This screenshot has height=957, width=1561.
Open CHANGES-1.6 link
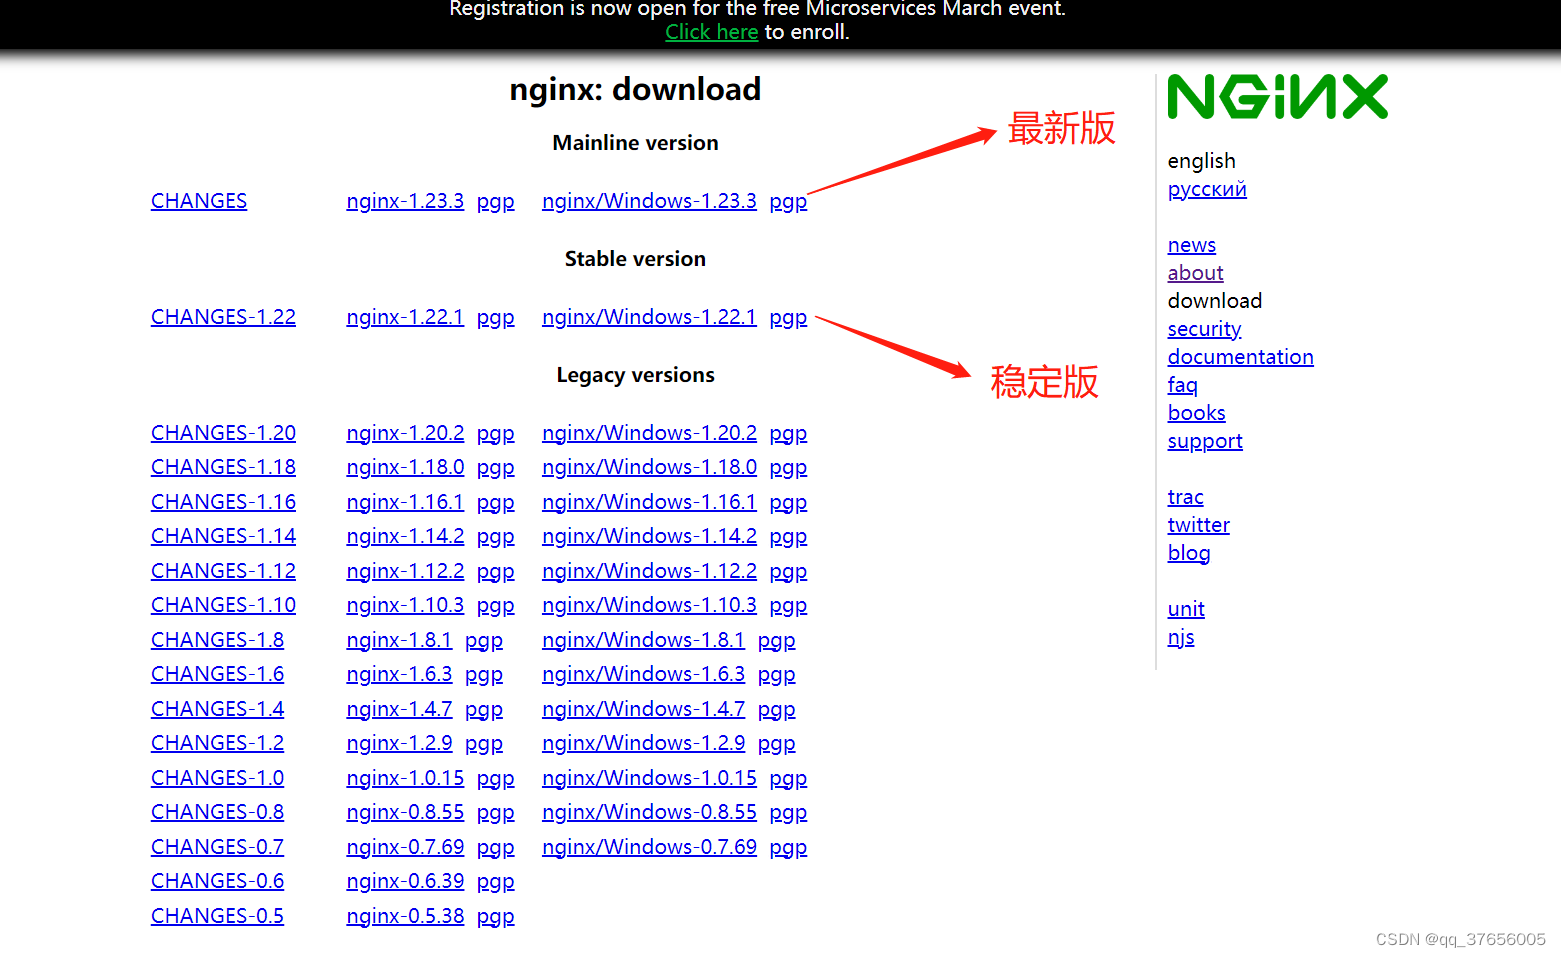point(217,674)
